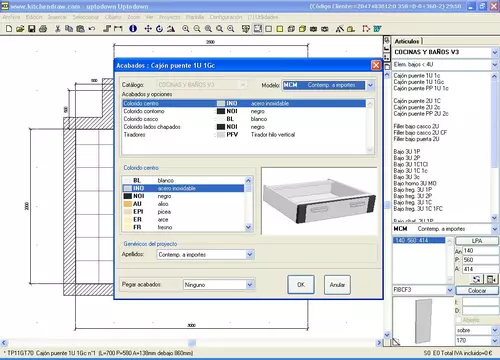Select the Artículos tab
500x360 pixels.
407,41
